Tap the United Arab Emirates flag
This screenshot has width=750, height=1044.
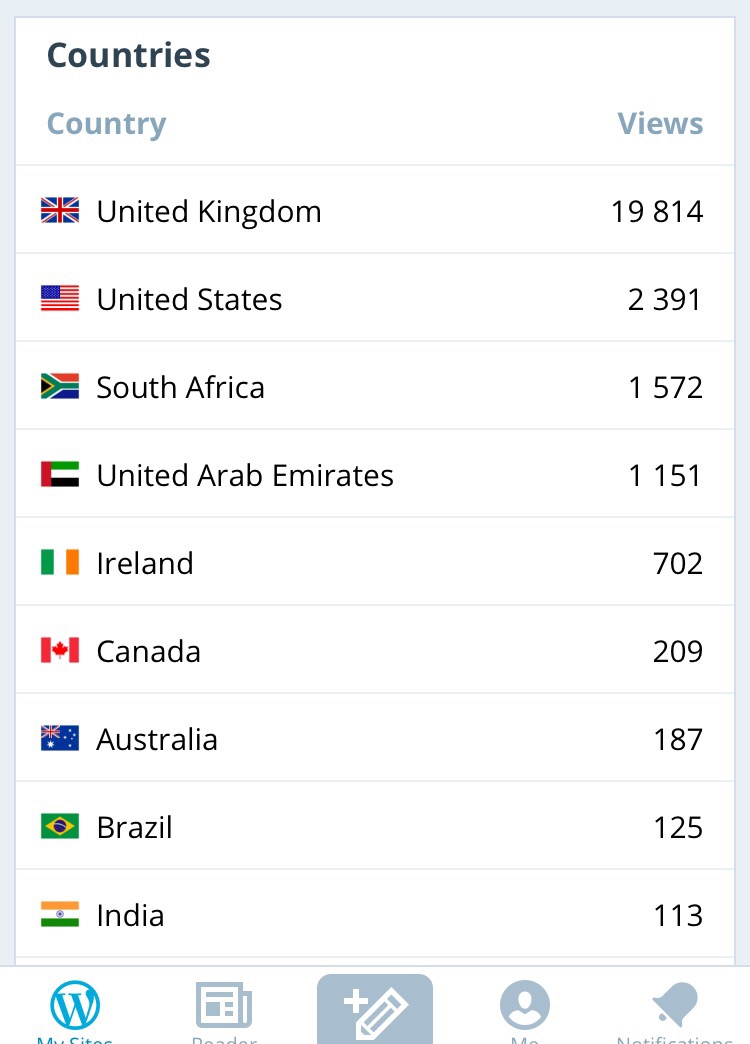(x=60, y=474)
